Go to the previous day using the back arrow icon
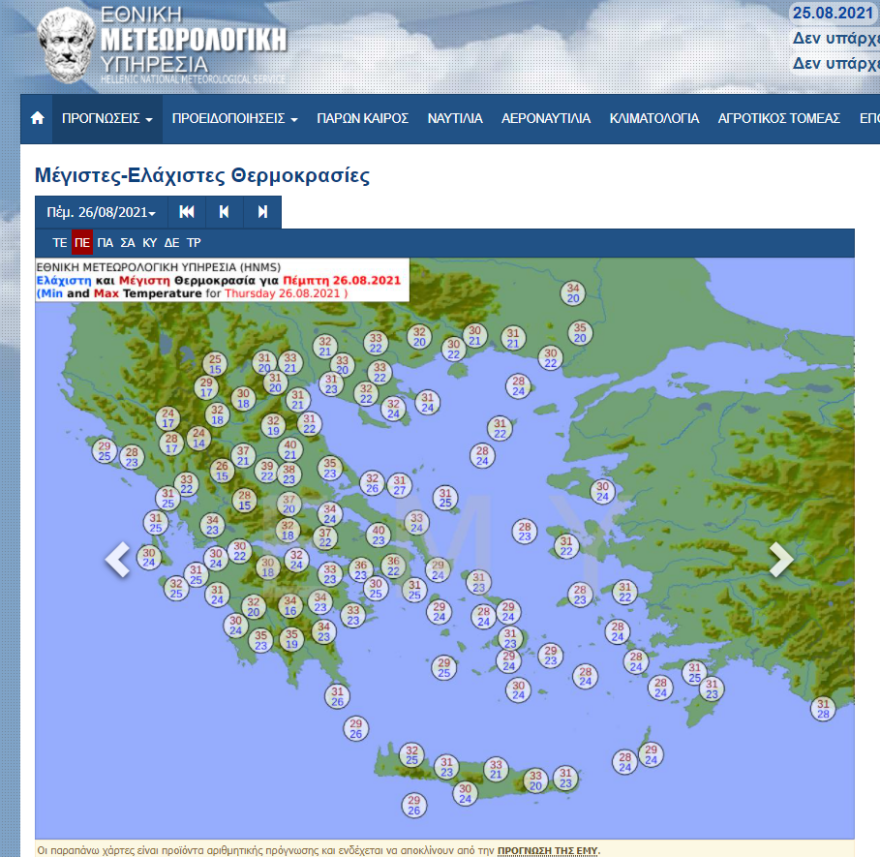 pos(222,212)
